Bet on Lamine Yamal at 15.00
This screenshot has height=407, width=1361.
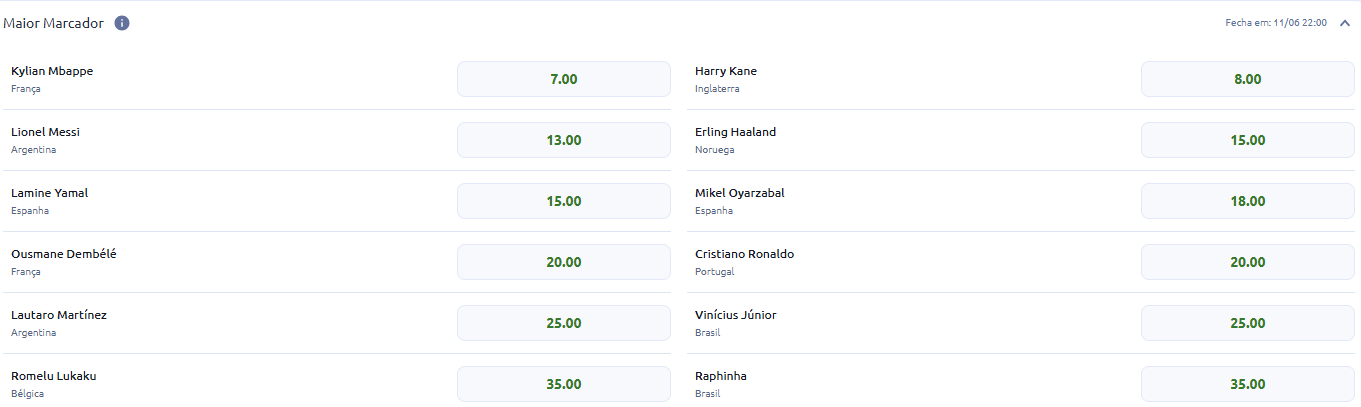point(564,201)
